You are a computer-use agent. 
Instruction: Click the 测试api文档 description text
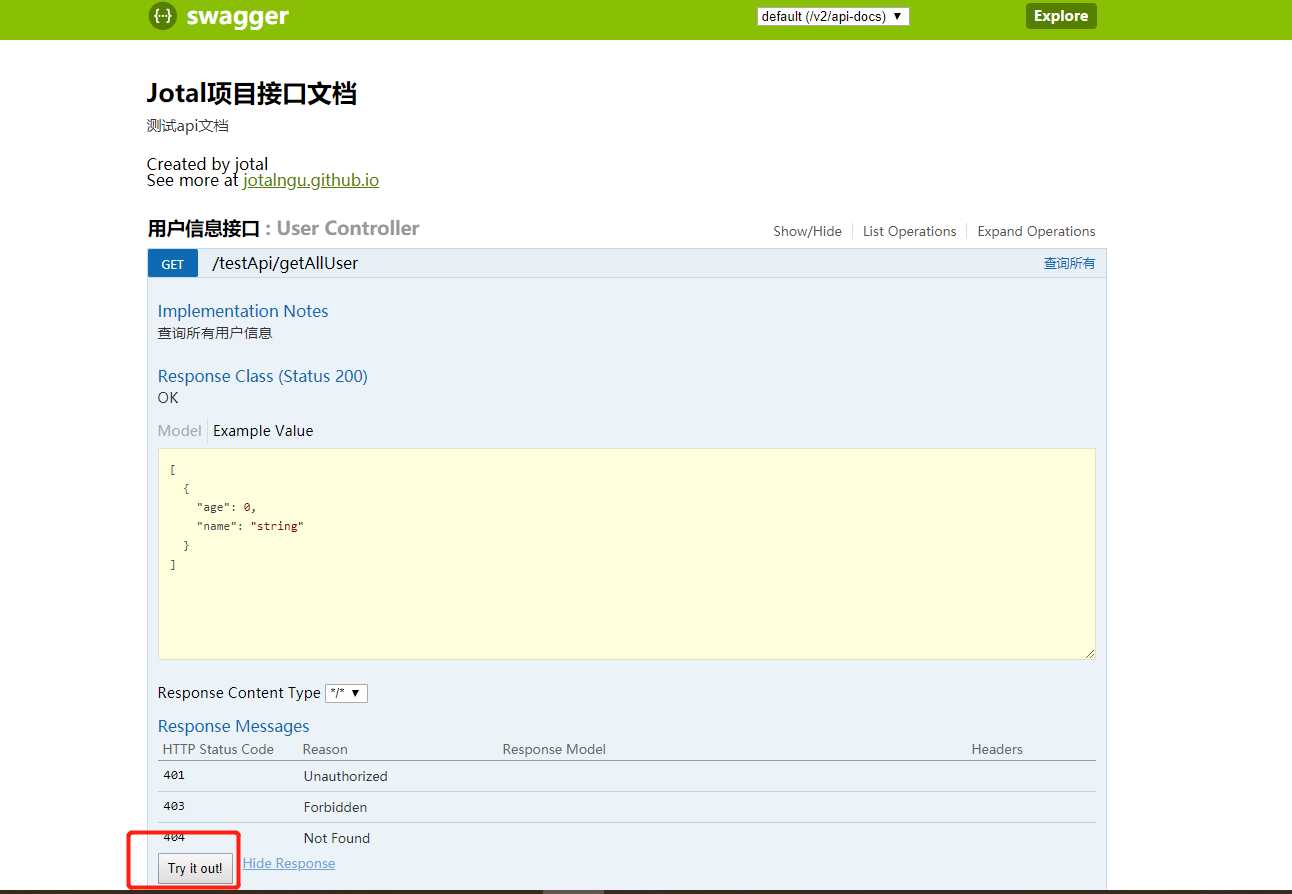(x=187, y=126)
